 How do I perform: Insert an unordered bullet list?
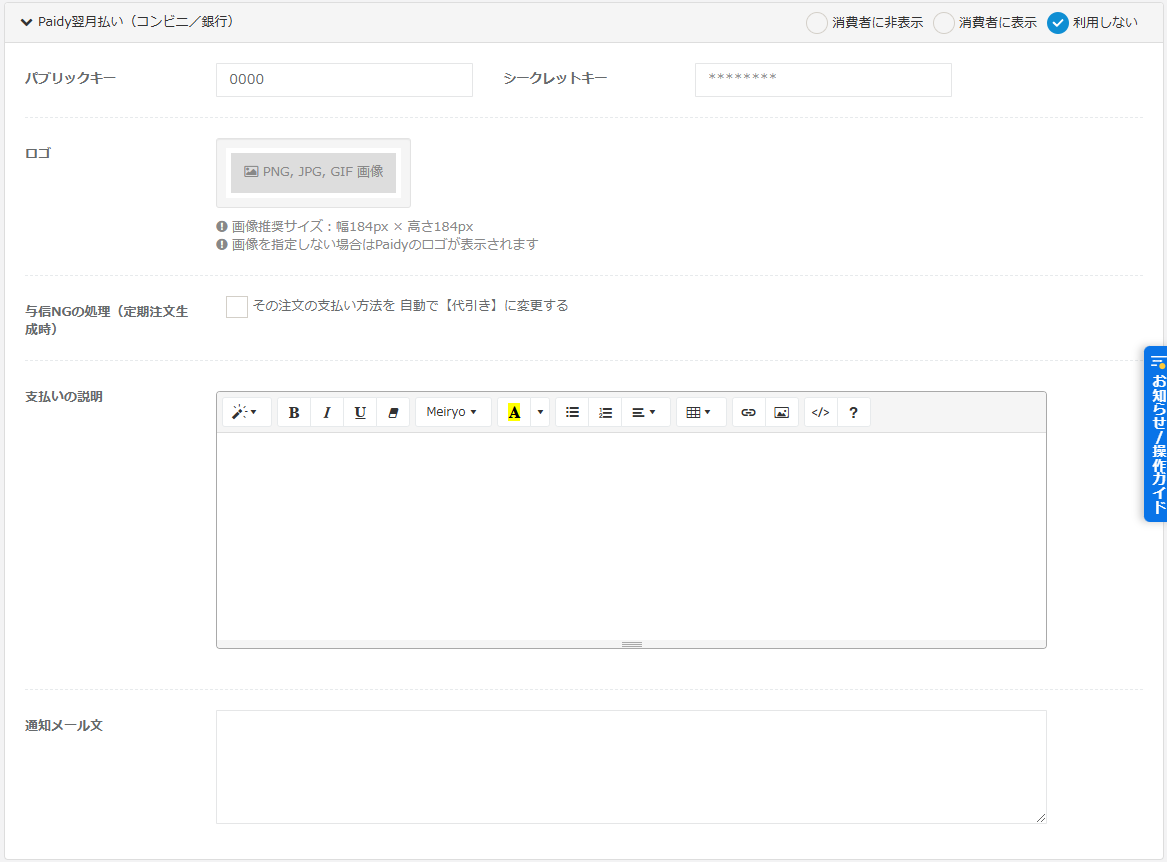click(x=572, y=412)
